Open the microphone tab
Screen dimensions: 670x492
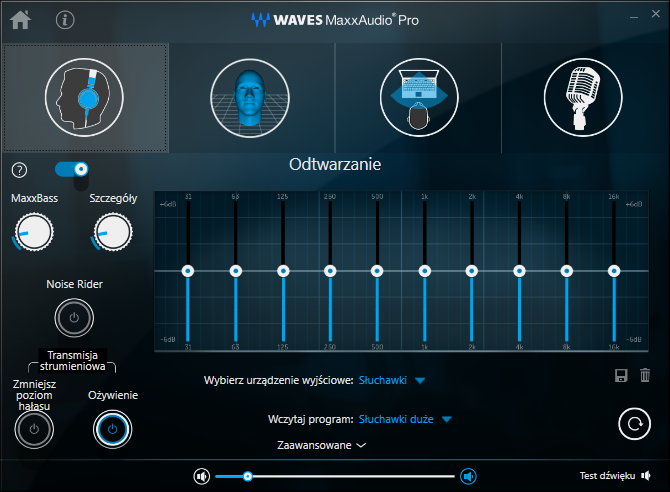583,98
